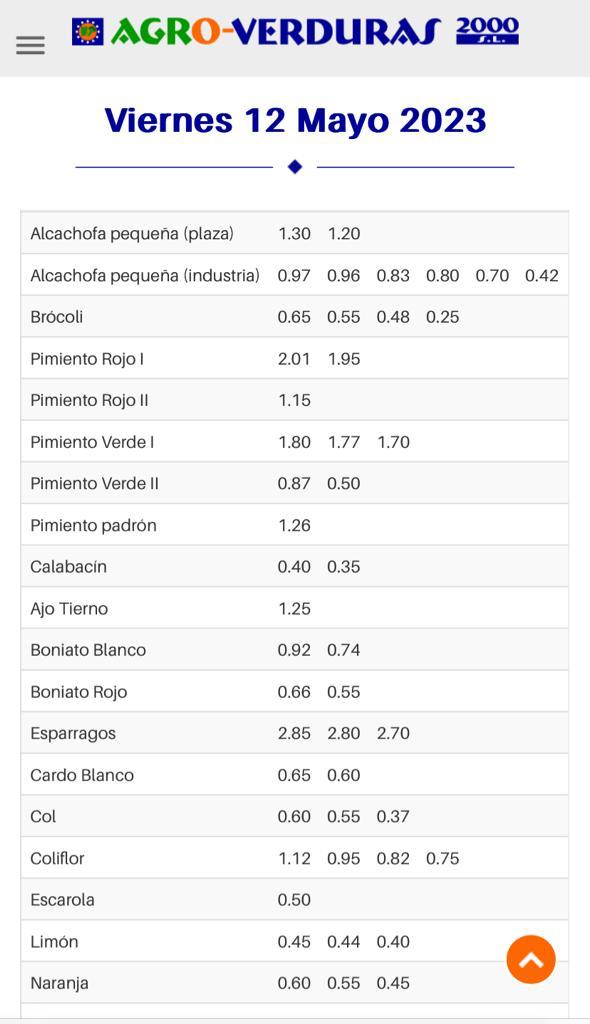
Task: Click the Agro-Verduras 2000 logo
Action: pos(295,31)
